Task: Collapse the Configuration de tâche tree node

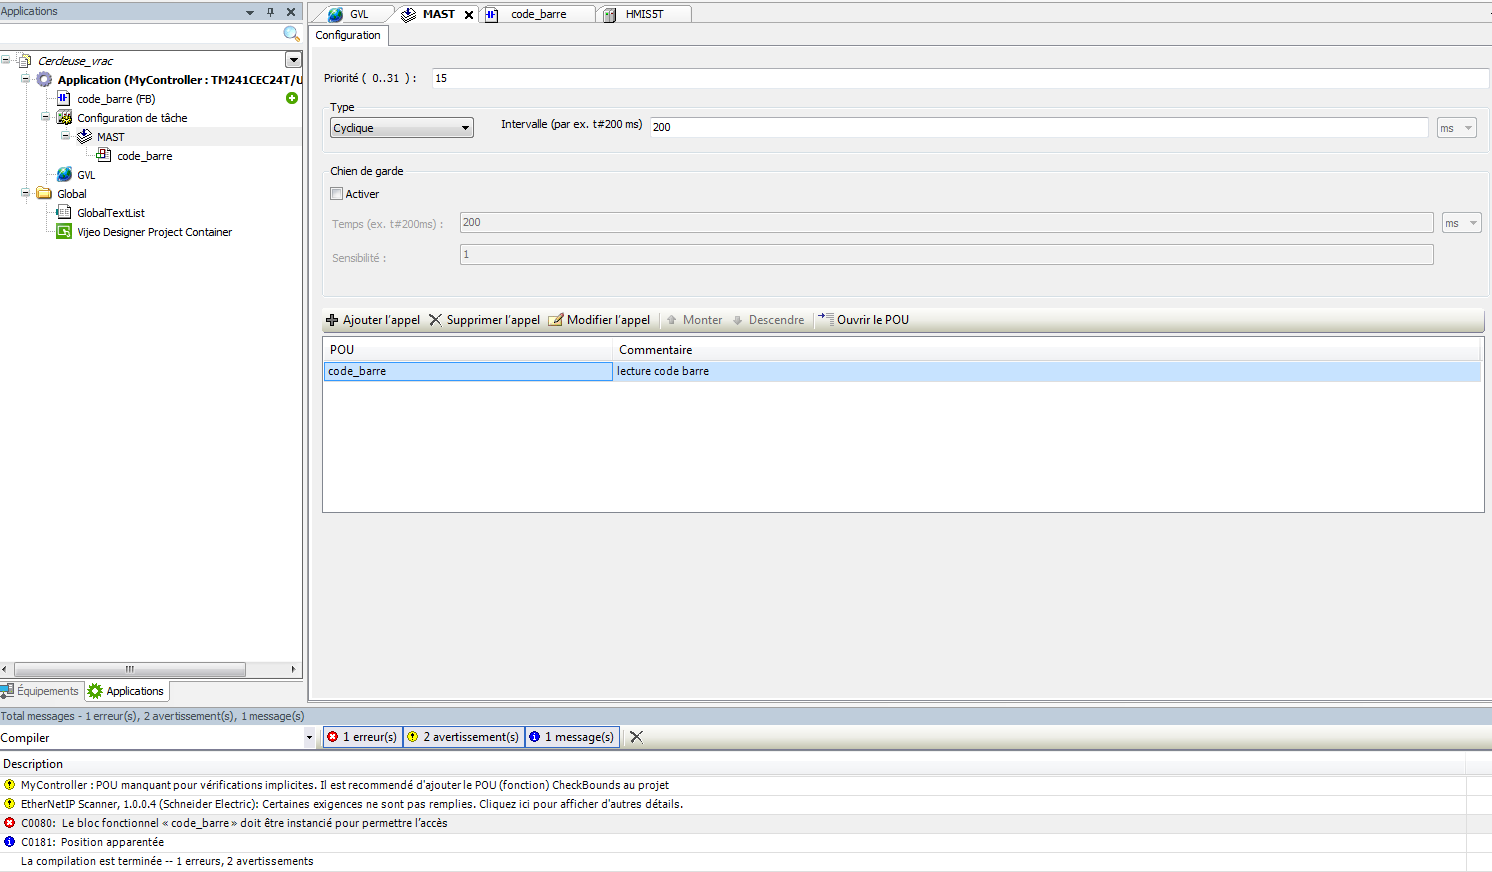Action: point(45,118)
